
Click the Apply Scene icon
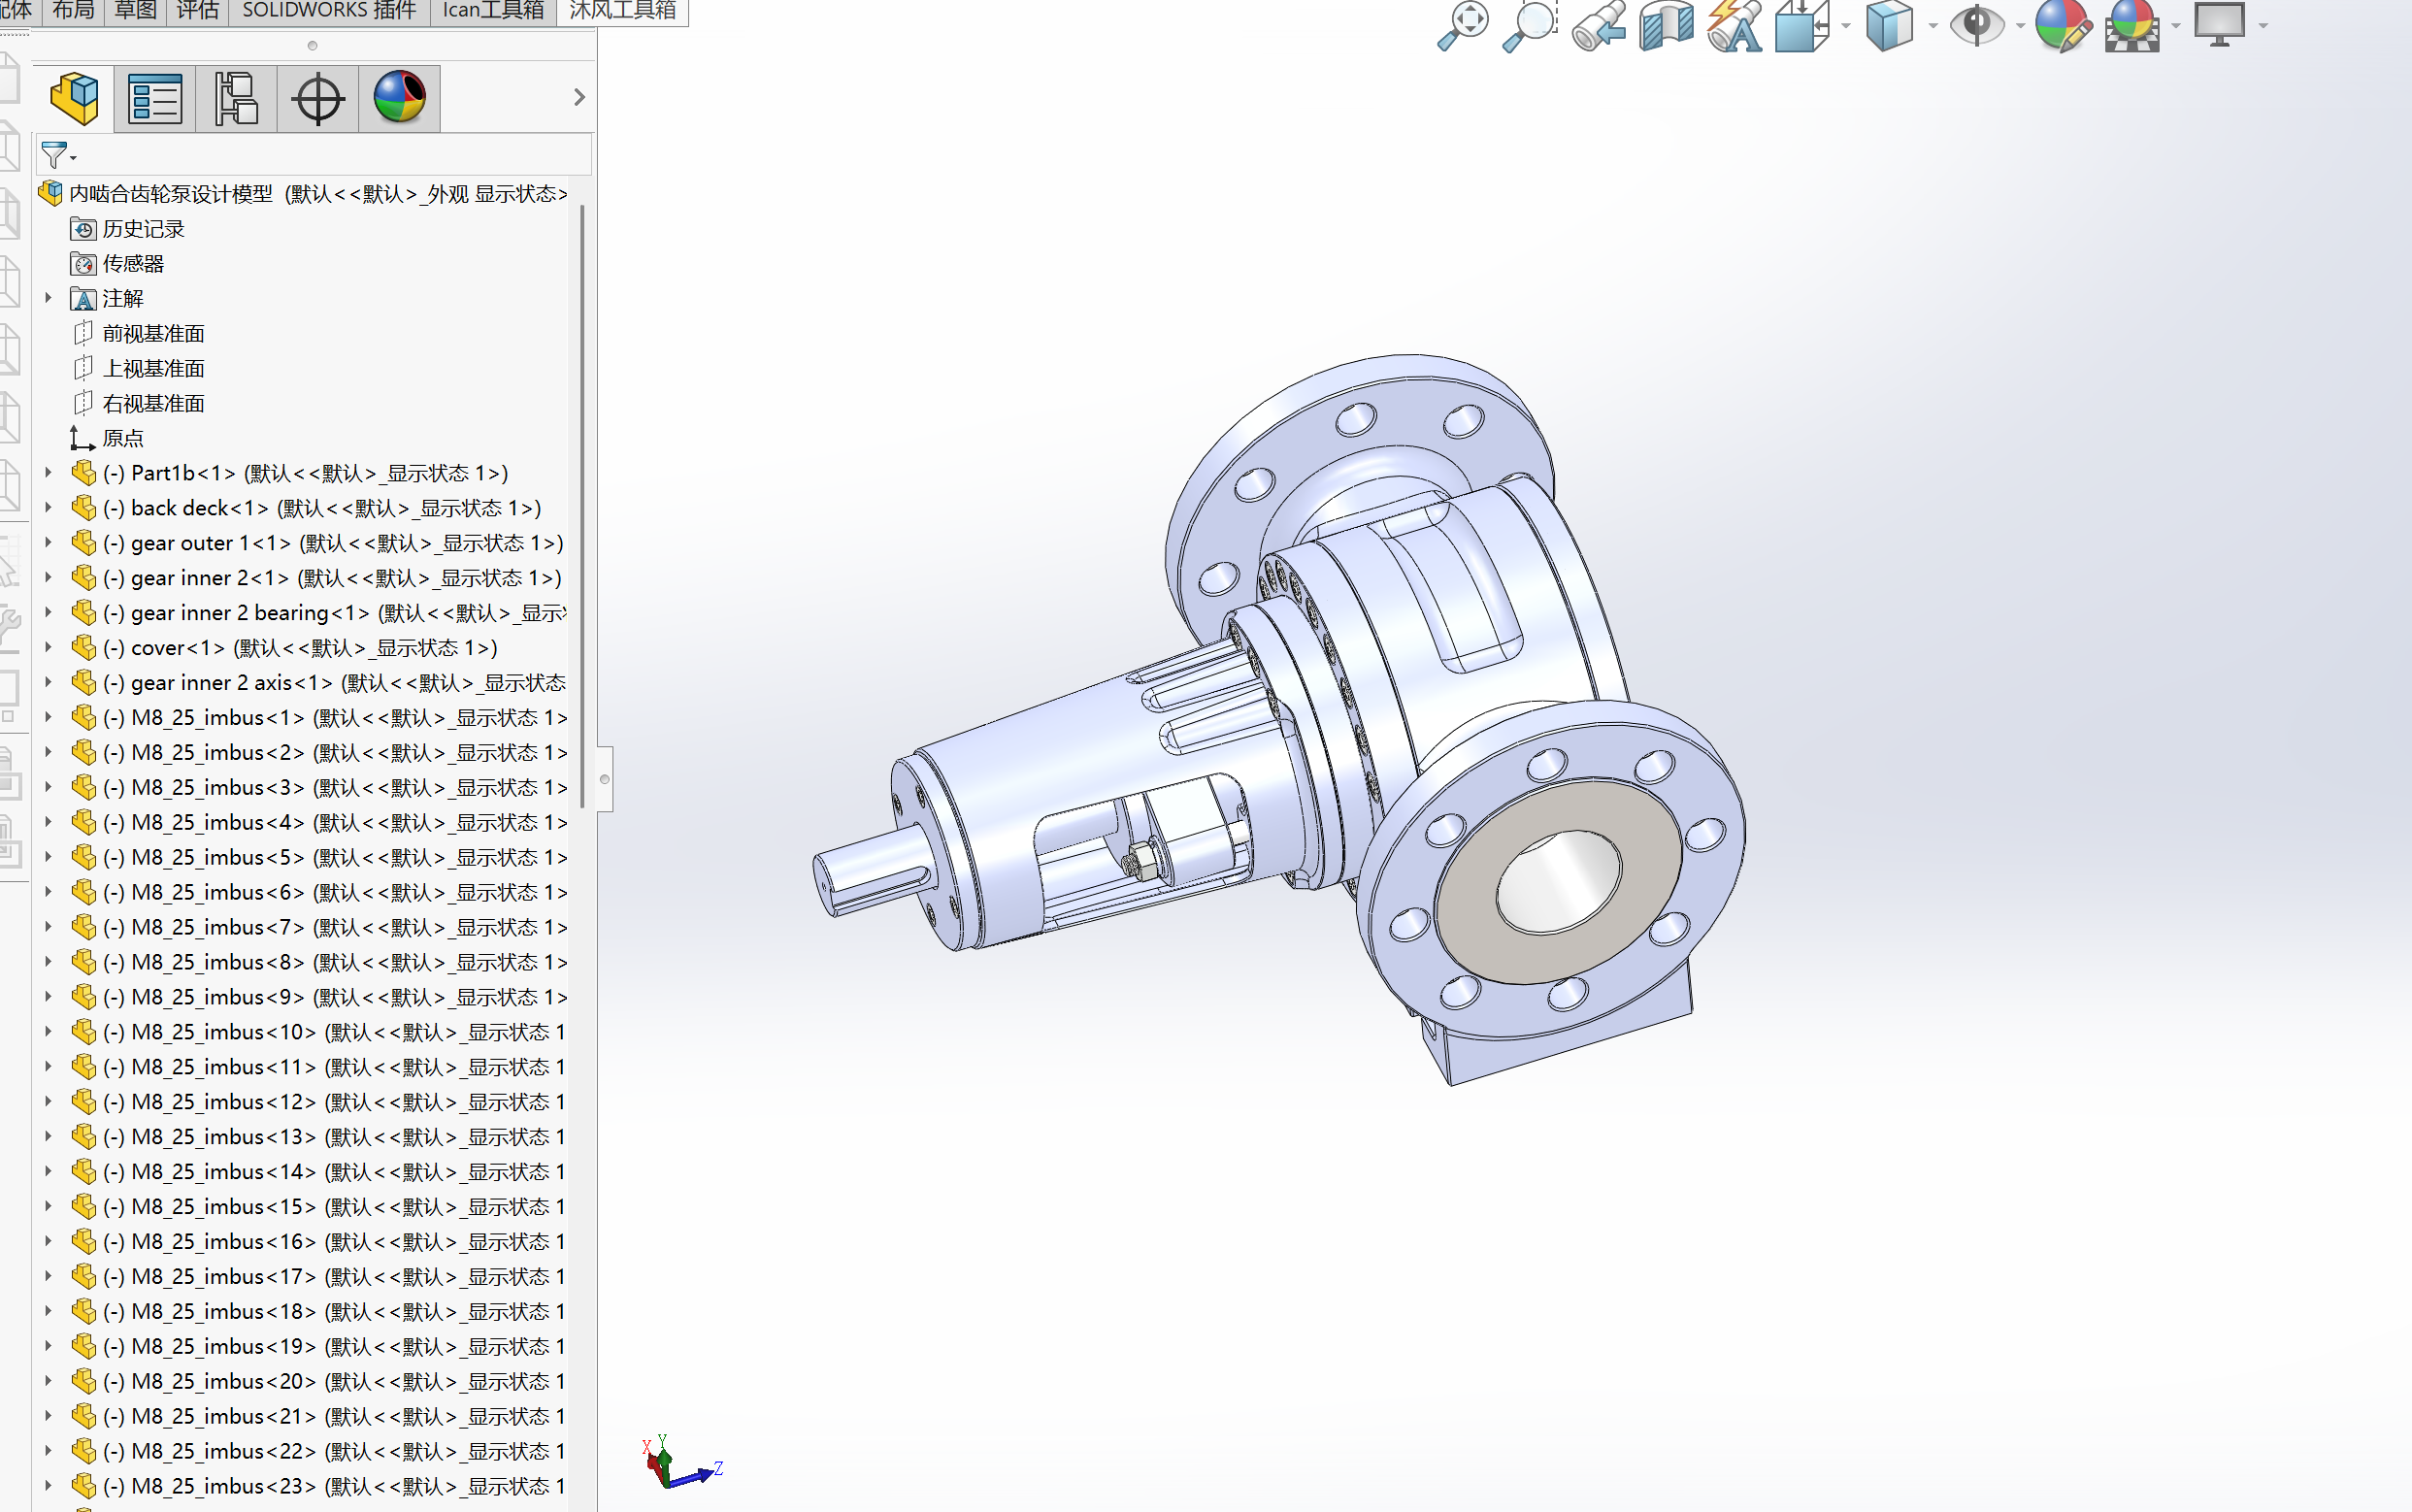[2132, 25]
